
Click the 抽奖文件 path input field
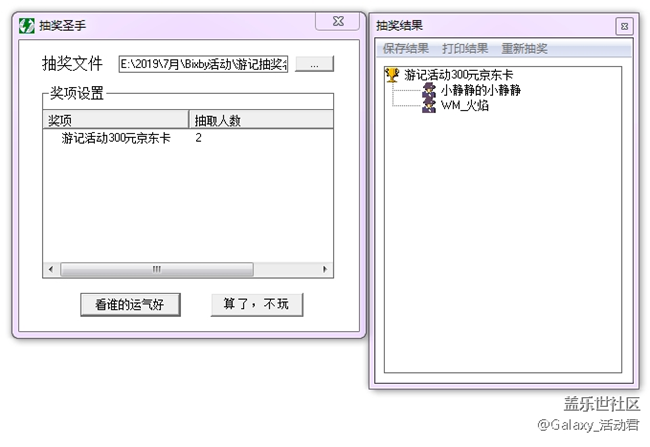[x=204, y=64]
